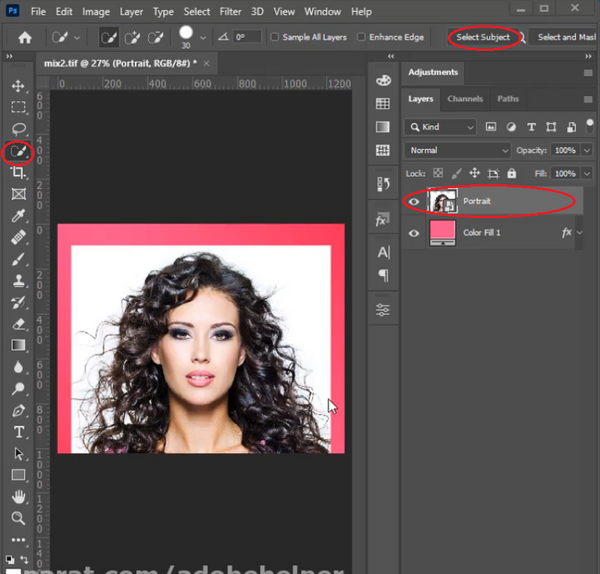Open the Edit Toolbar three-dots menu
Viewport: 600px width, 574px height.
[x=18, y=540]
